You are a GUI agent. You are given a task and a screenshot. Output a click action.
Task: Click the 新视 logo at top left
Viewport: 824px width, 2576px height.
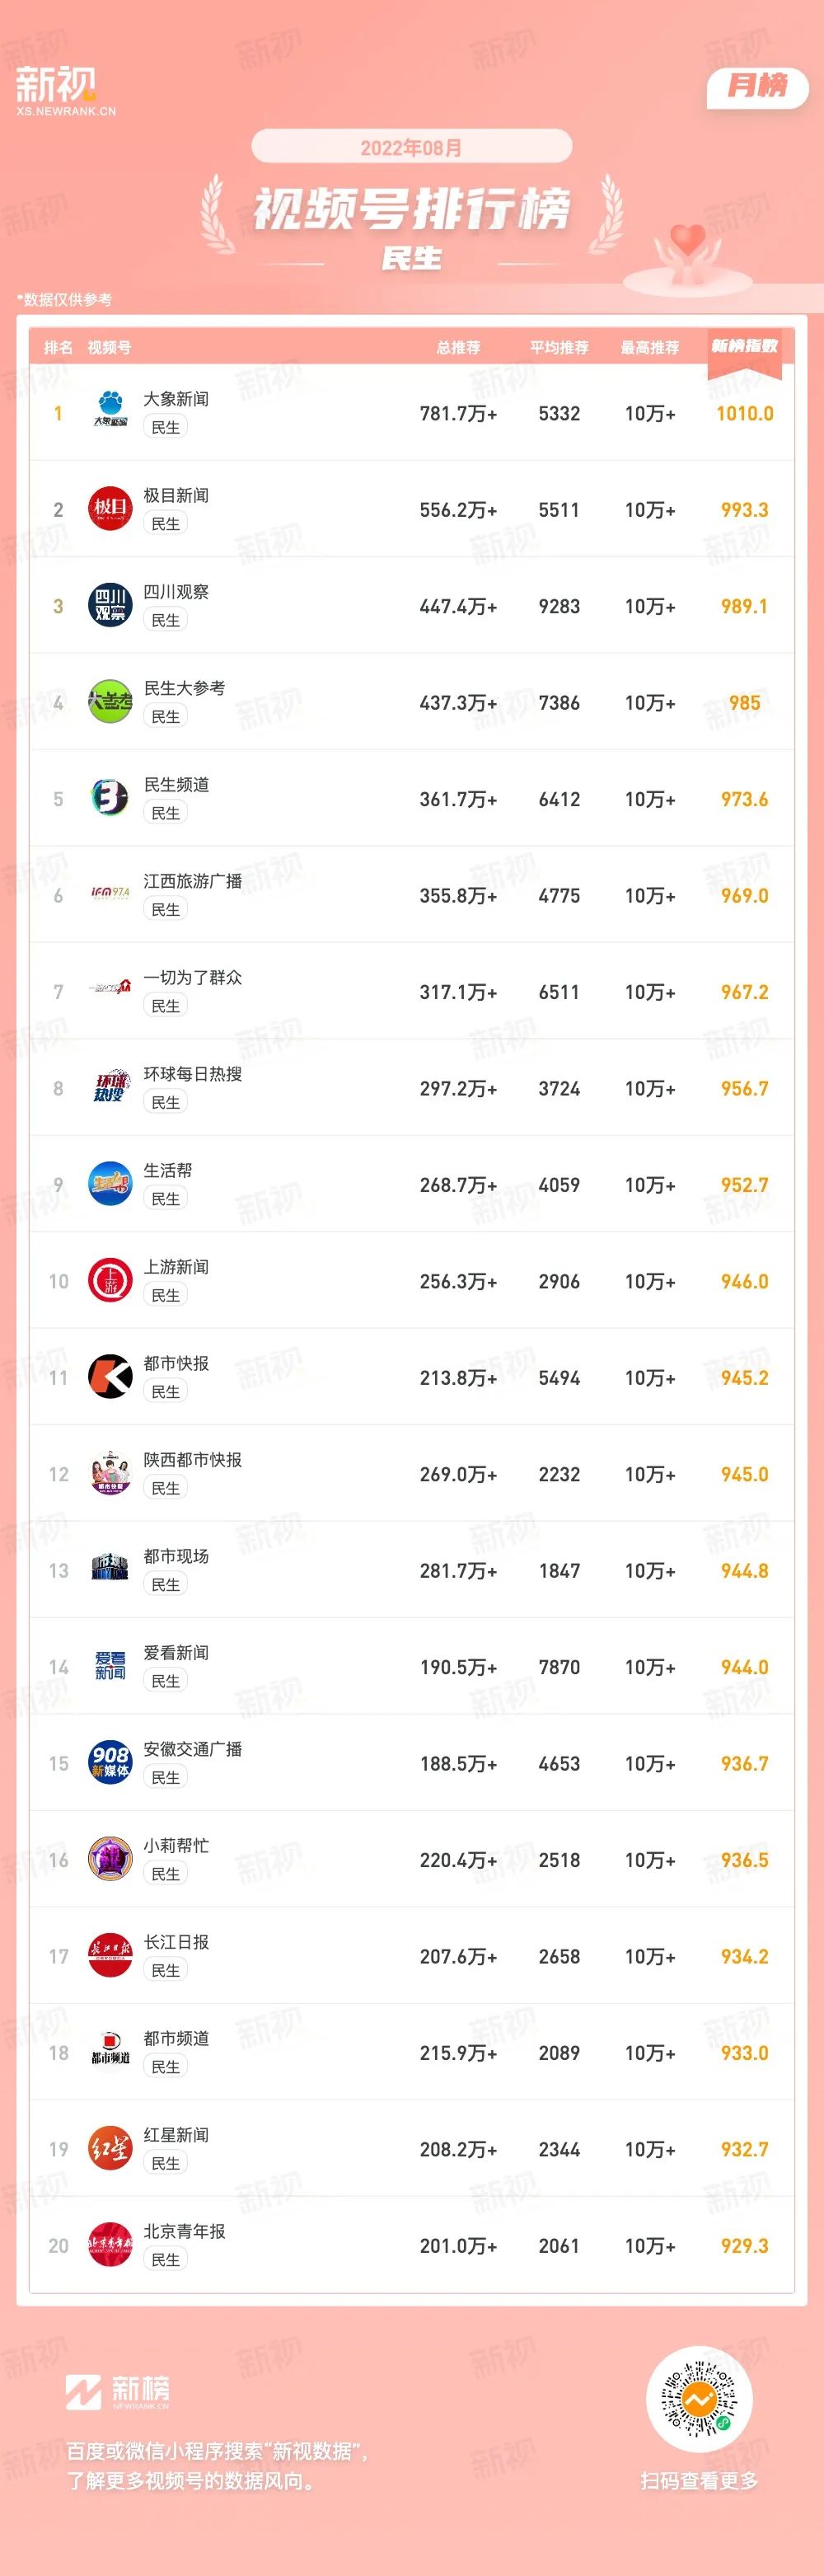pos(65,90)
